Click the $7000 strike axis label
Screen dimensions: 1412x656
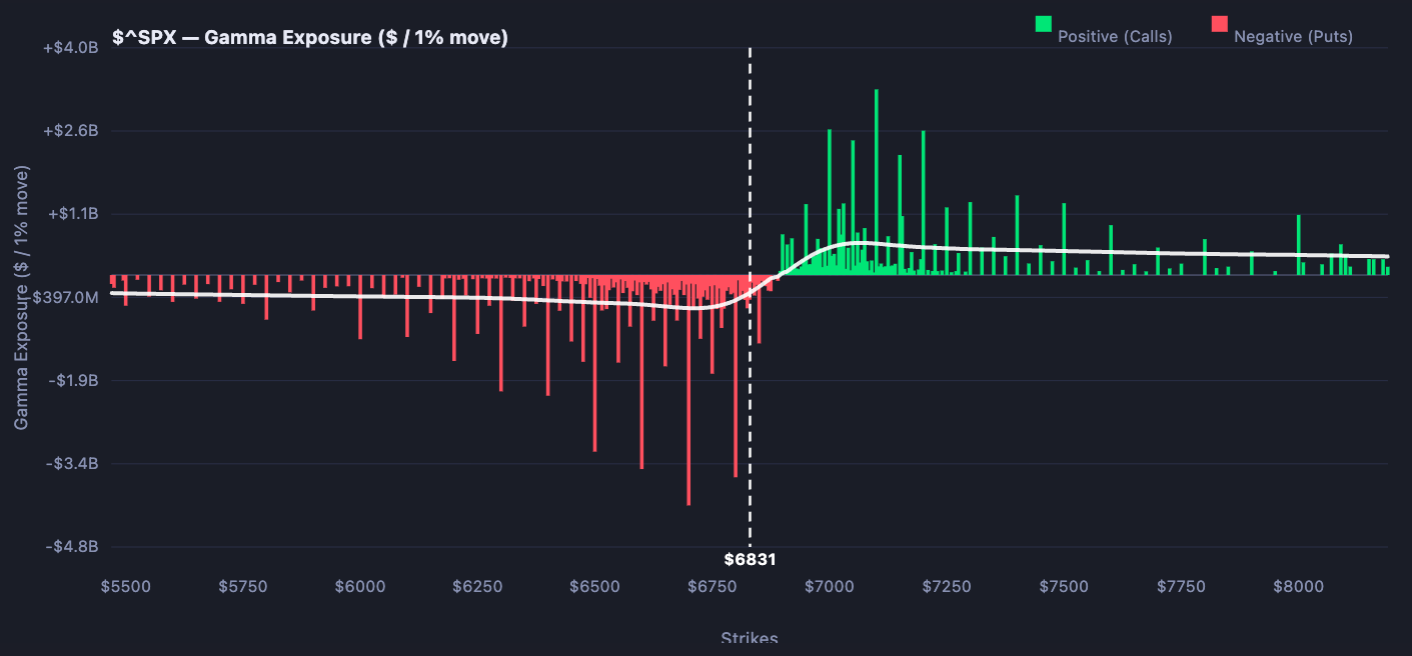[x=829, y=586]
